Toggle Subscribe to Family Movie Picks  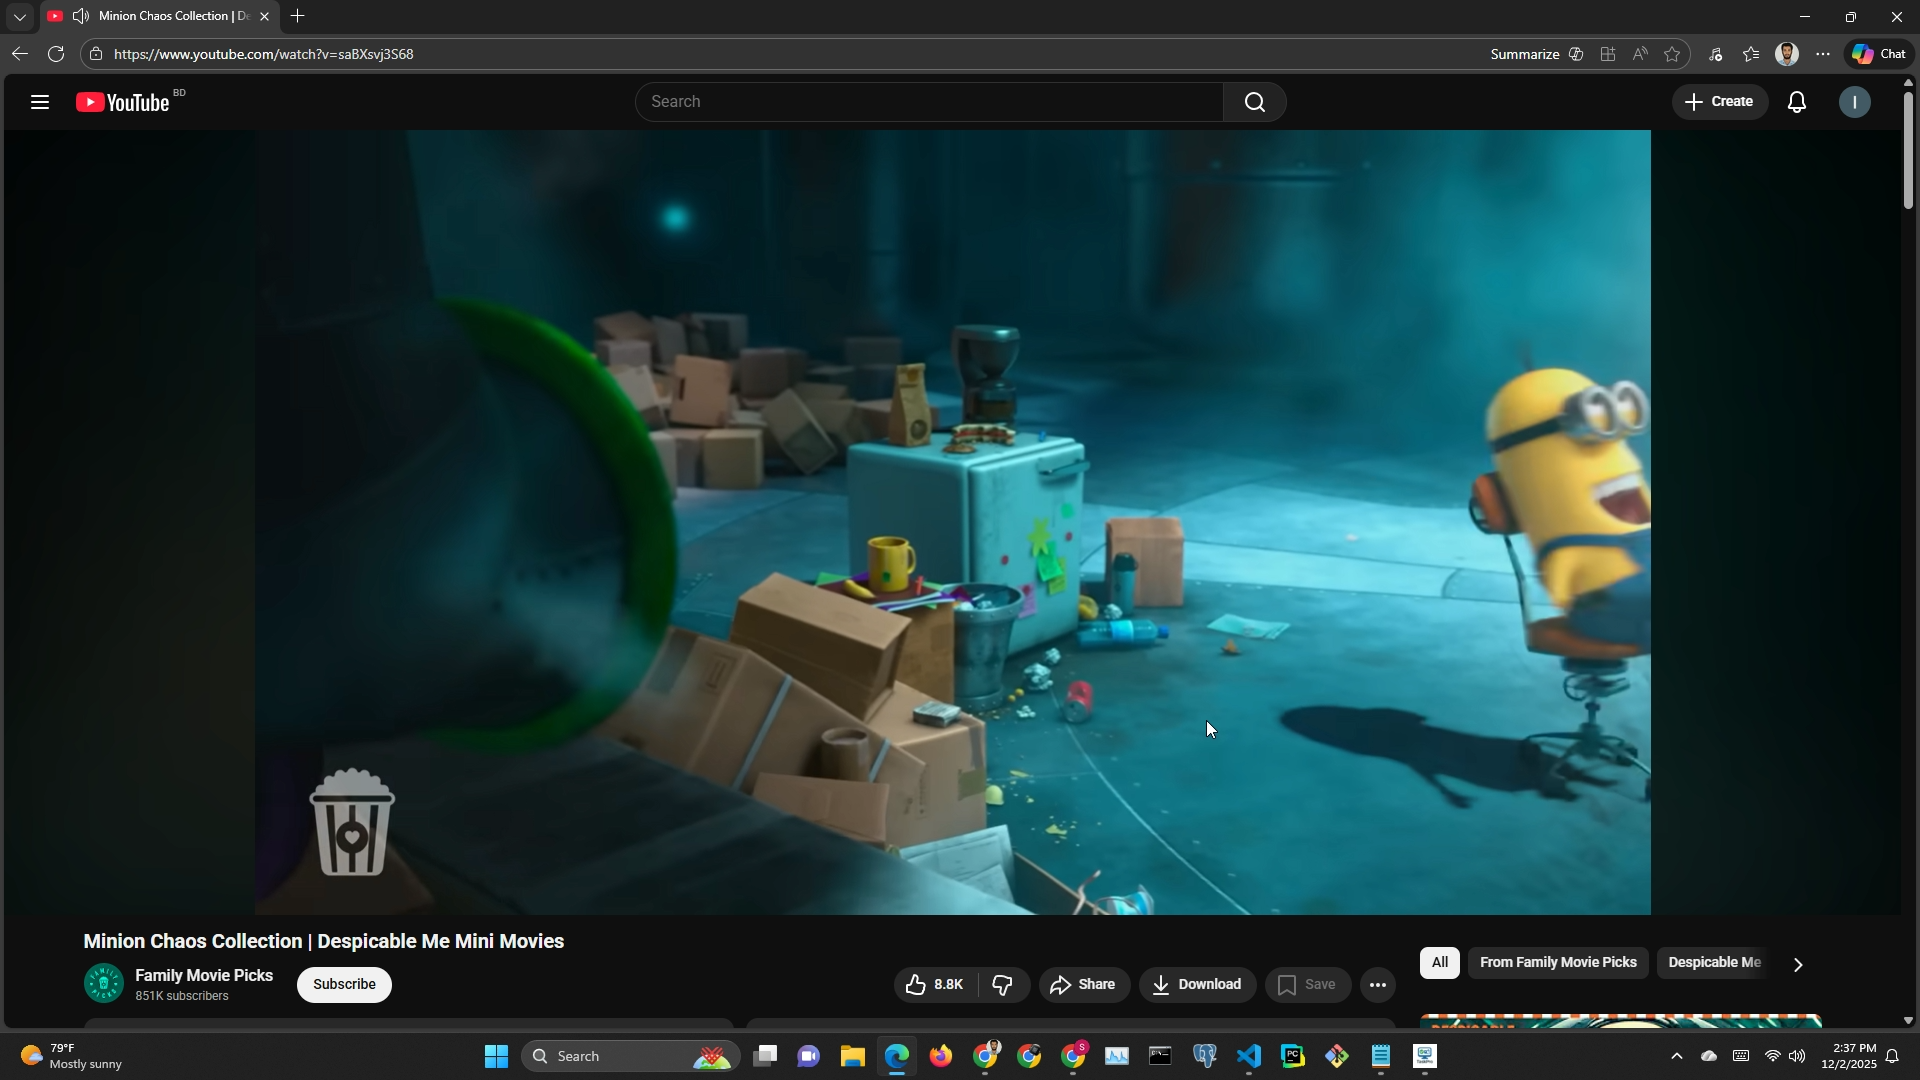344,985
